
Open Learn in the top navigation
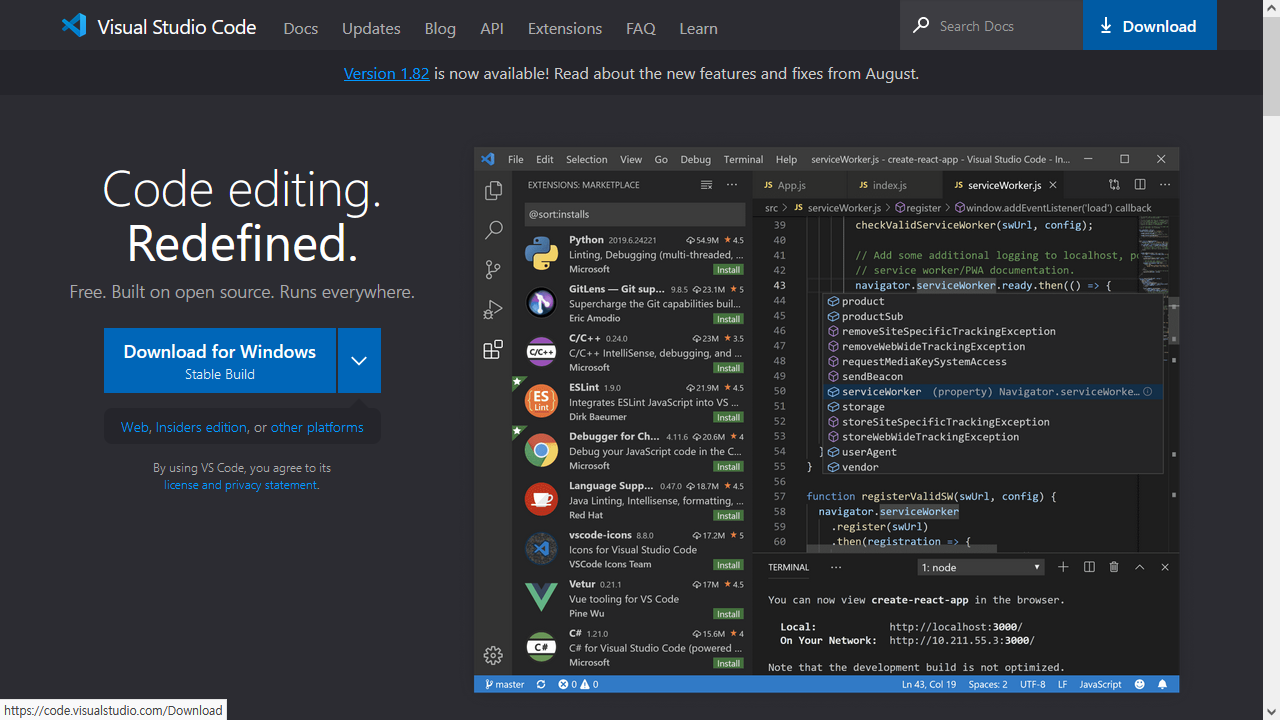tap(698, 28)
